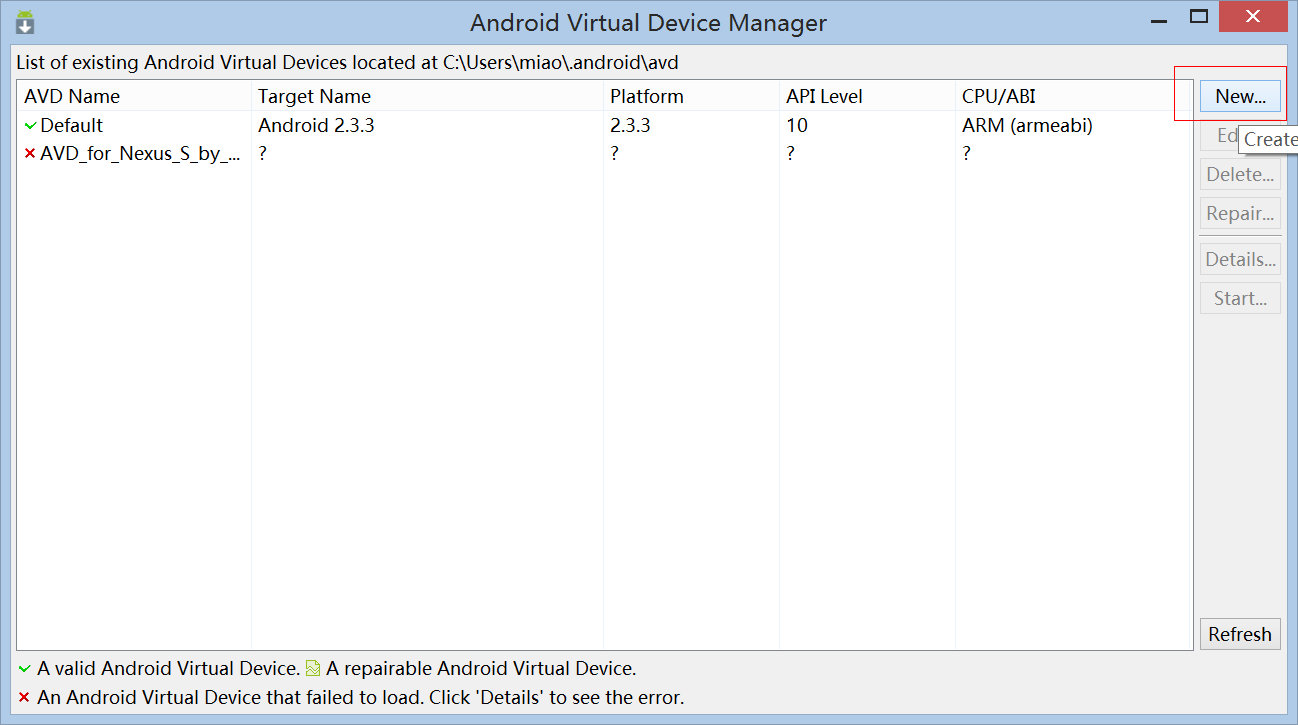Click the Repair... button

[1240, 214]
